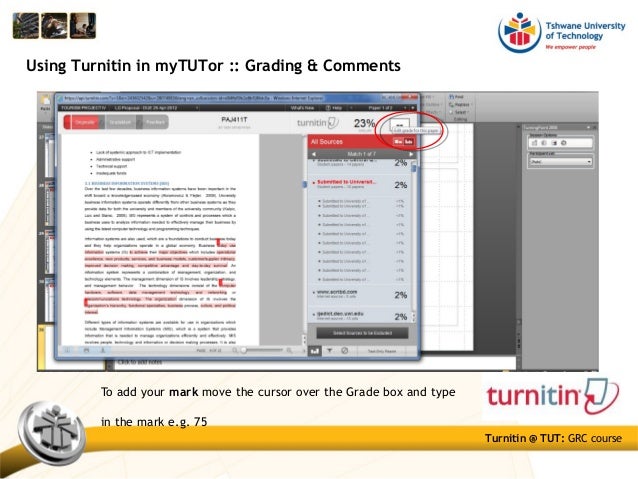Screen dimensions: 638x479
Task: Open the Select dropdown in PowerPoint ribbon
Action: (458, 112)
